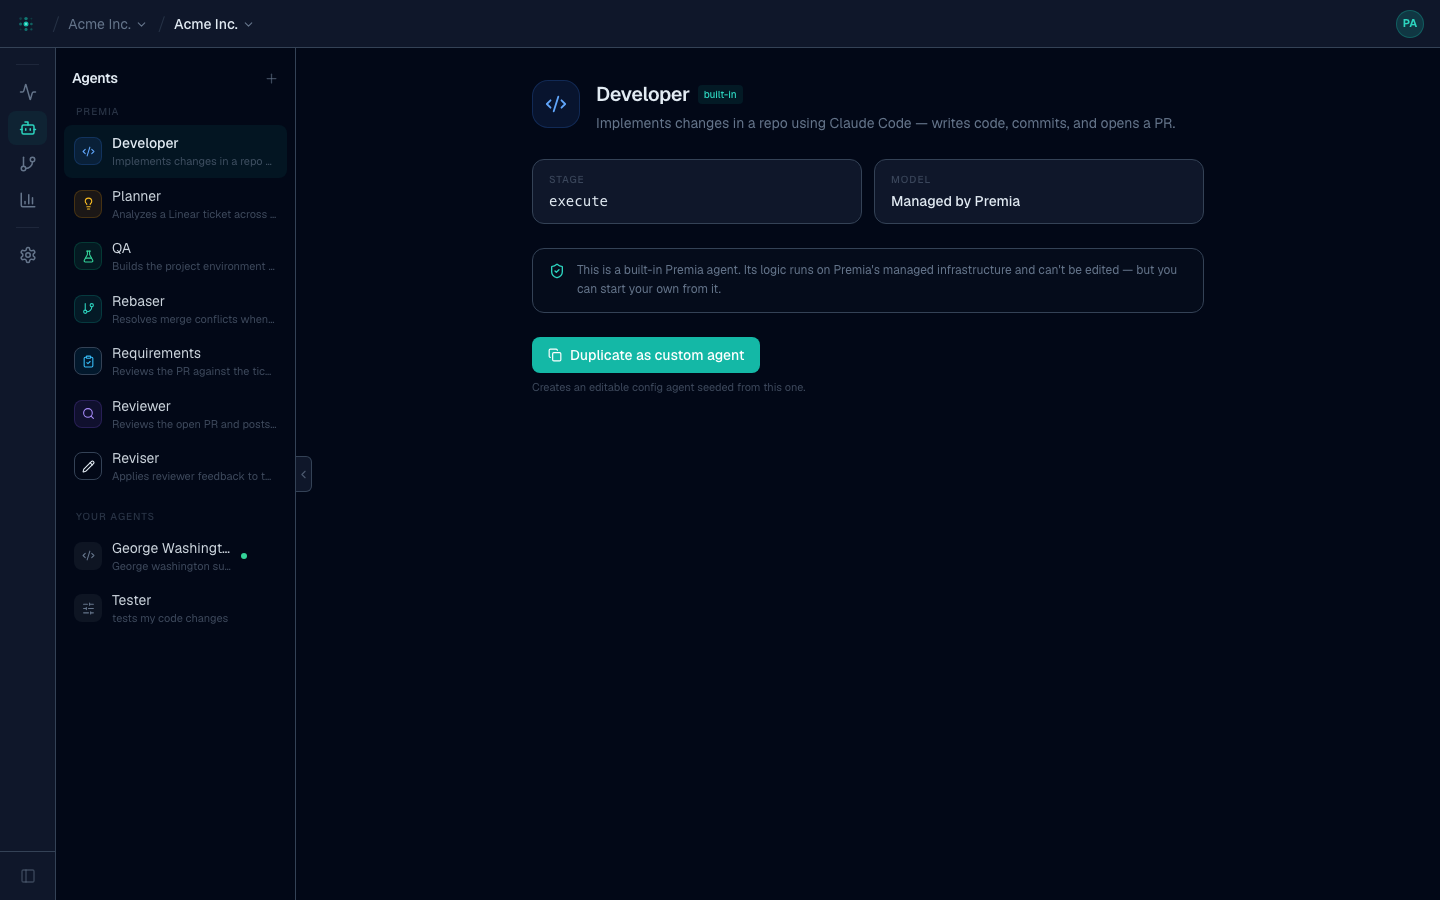Select the Rebaser agent

175,309
